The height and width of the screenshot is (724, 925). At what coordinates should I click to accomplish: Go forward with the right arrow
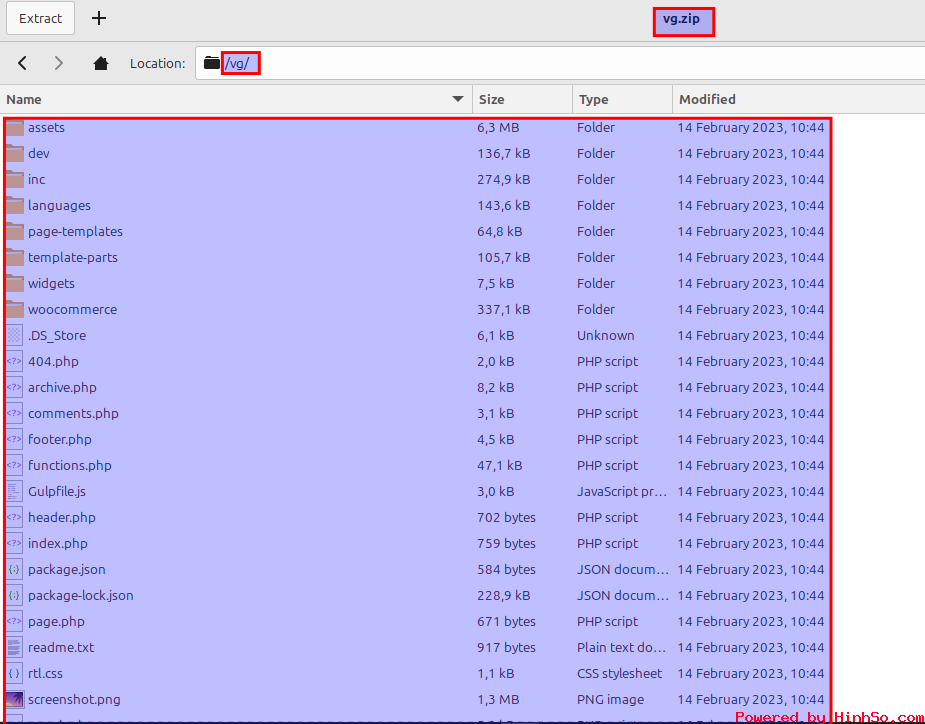tap(58, 63)
